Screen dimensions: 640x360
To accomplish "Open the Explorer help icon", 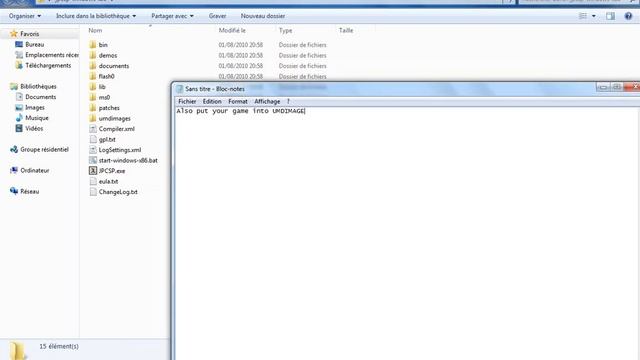I will point(628,16).
